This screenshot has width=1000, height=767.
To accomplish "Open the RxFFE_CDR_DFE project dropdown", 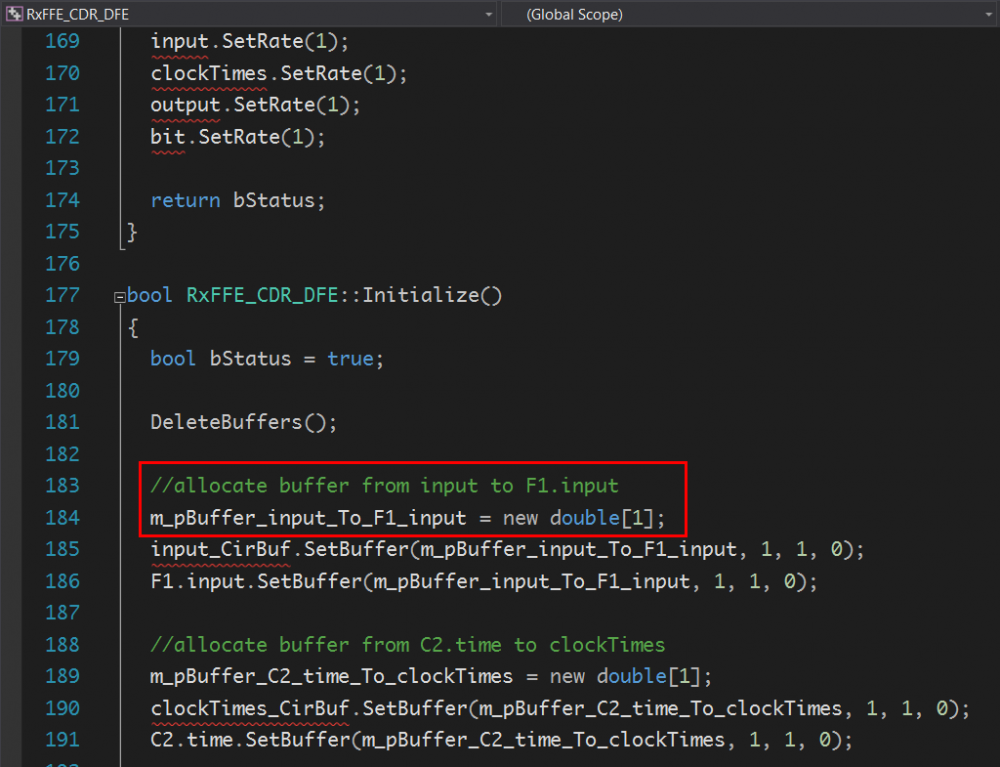I will [x=488, y=14].
